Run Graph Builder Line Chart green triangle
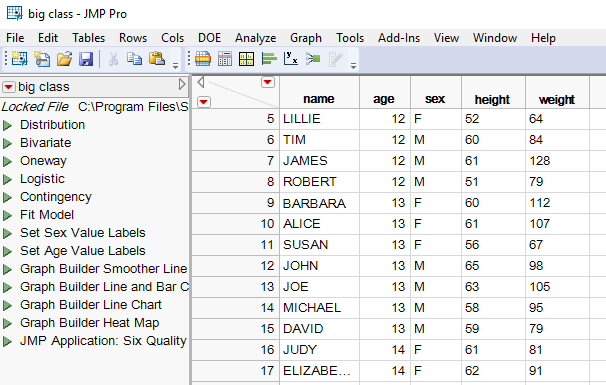 tap(7, 305)
